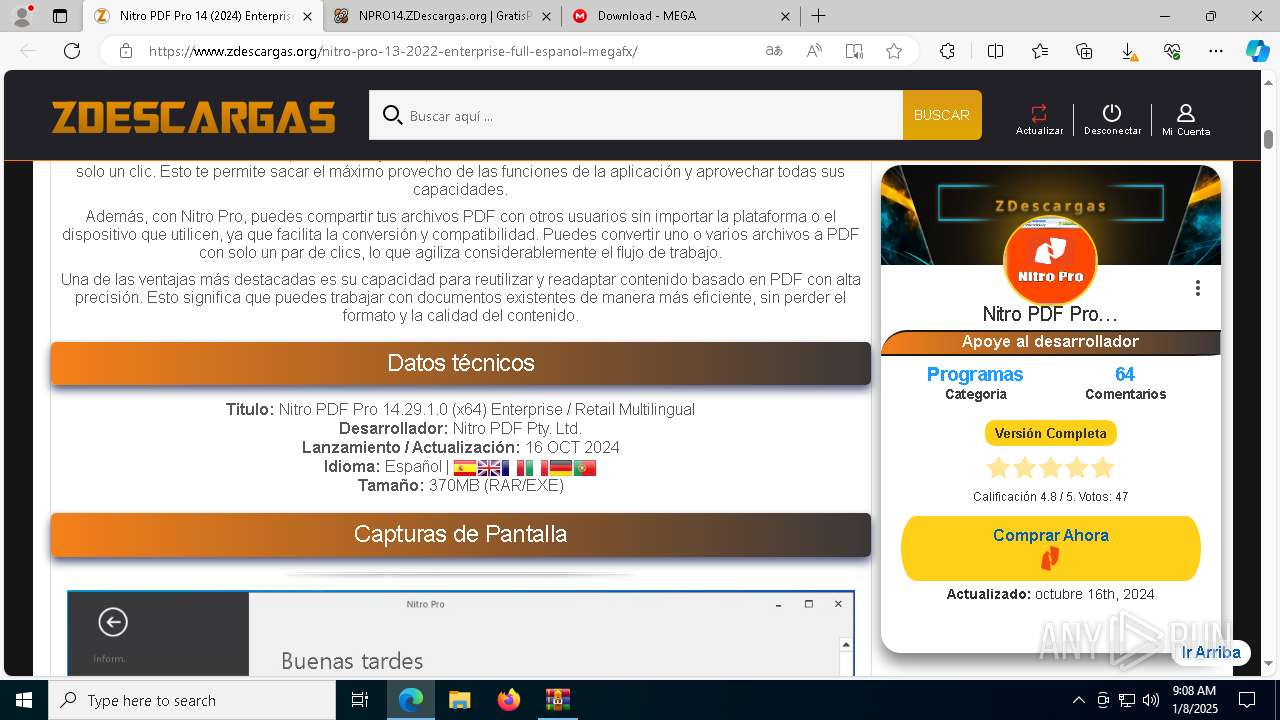Image resolution: width=1280 pixels, height=720 pixels.
Task: Open Edge settings and more menu
Action: tap(1216, 51)
